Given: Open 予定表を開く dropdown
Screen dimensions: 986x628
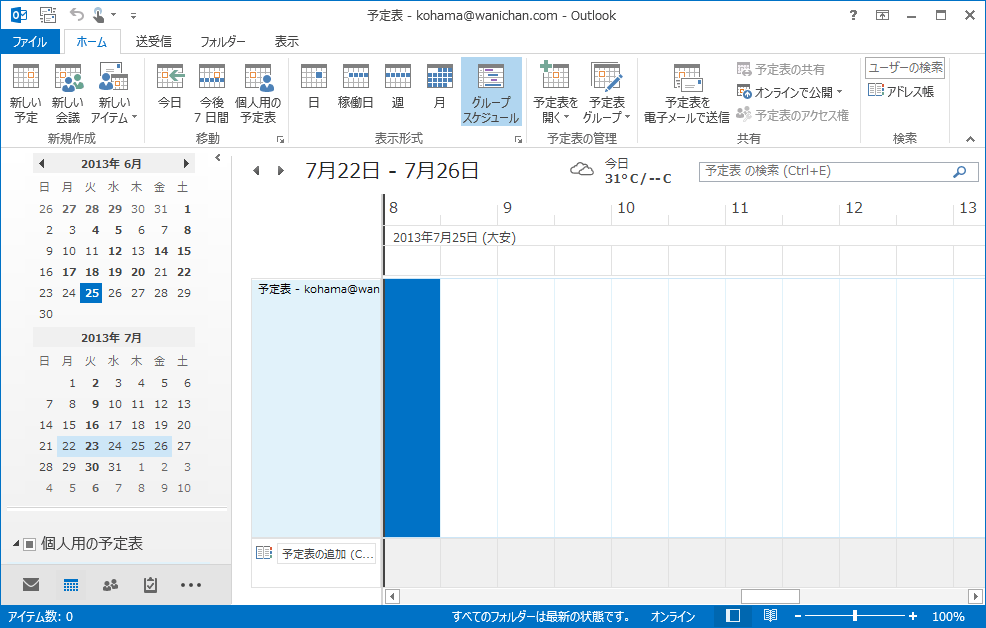Looking at the screenshot, I should point(555,93).
